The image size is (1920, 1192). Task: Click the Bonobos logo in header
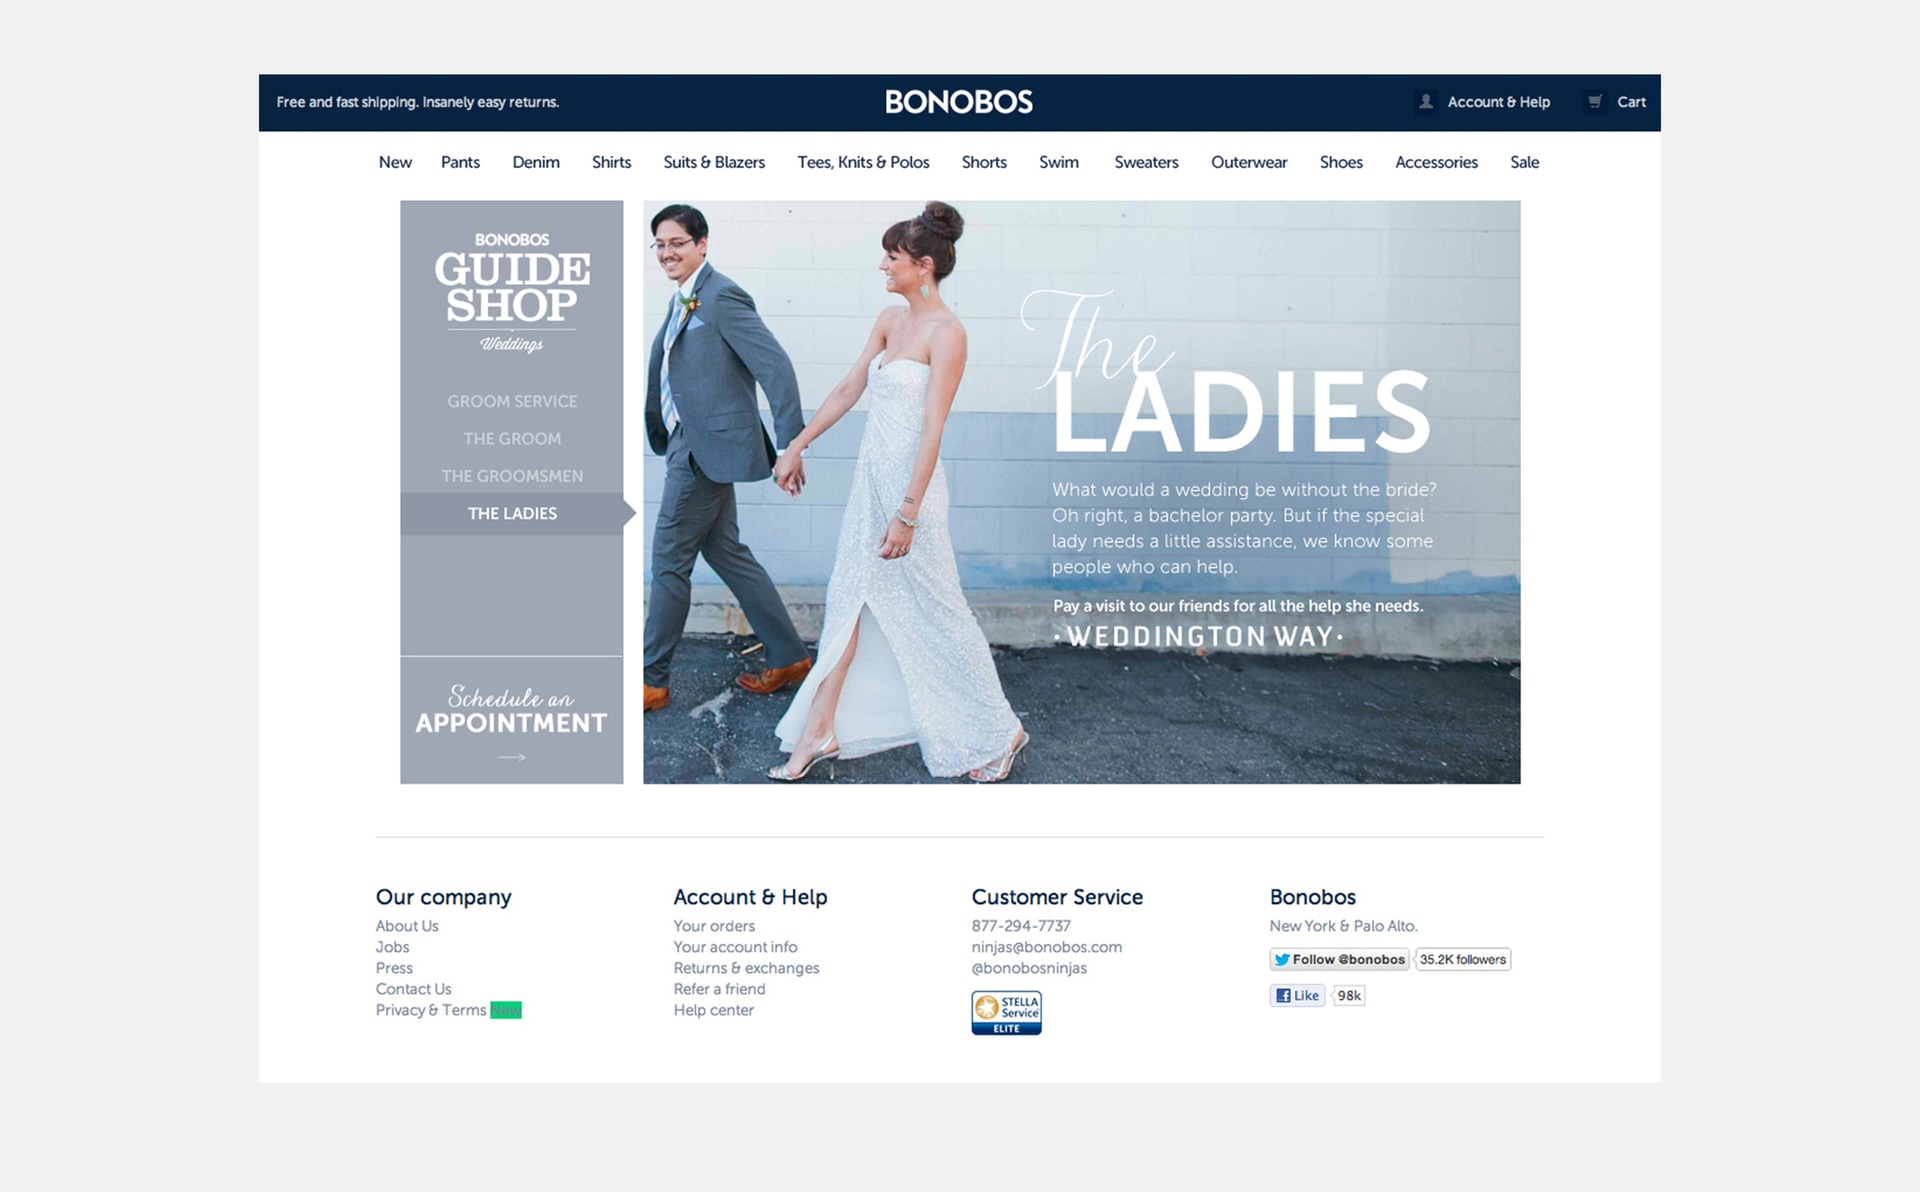tap(958, 102)
